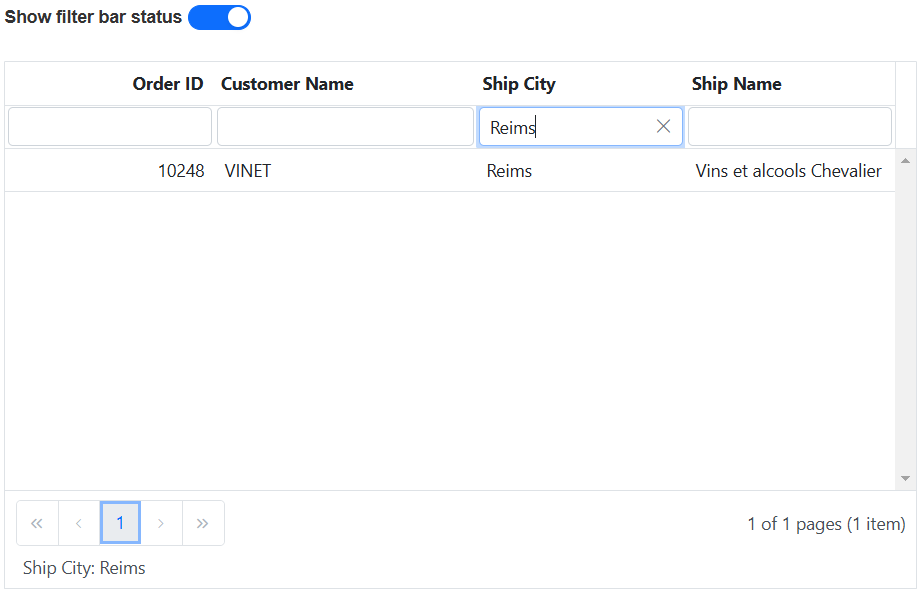Click the Ship Name column header
This screenshot has height=592, width=919.
[736, 84]
